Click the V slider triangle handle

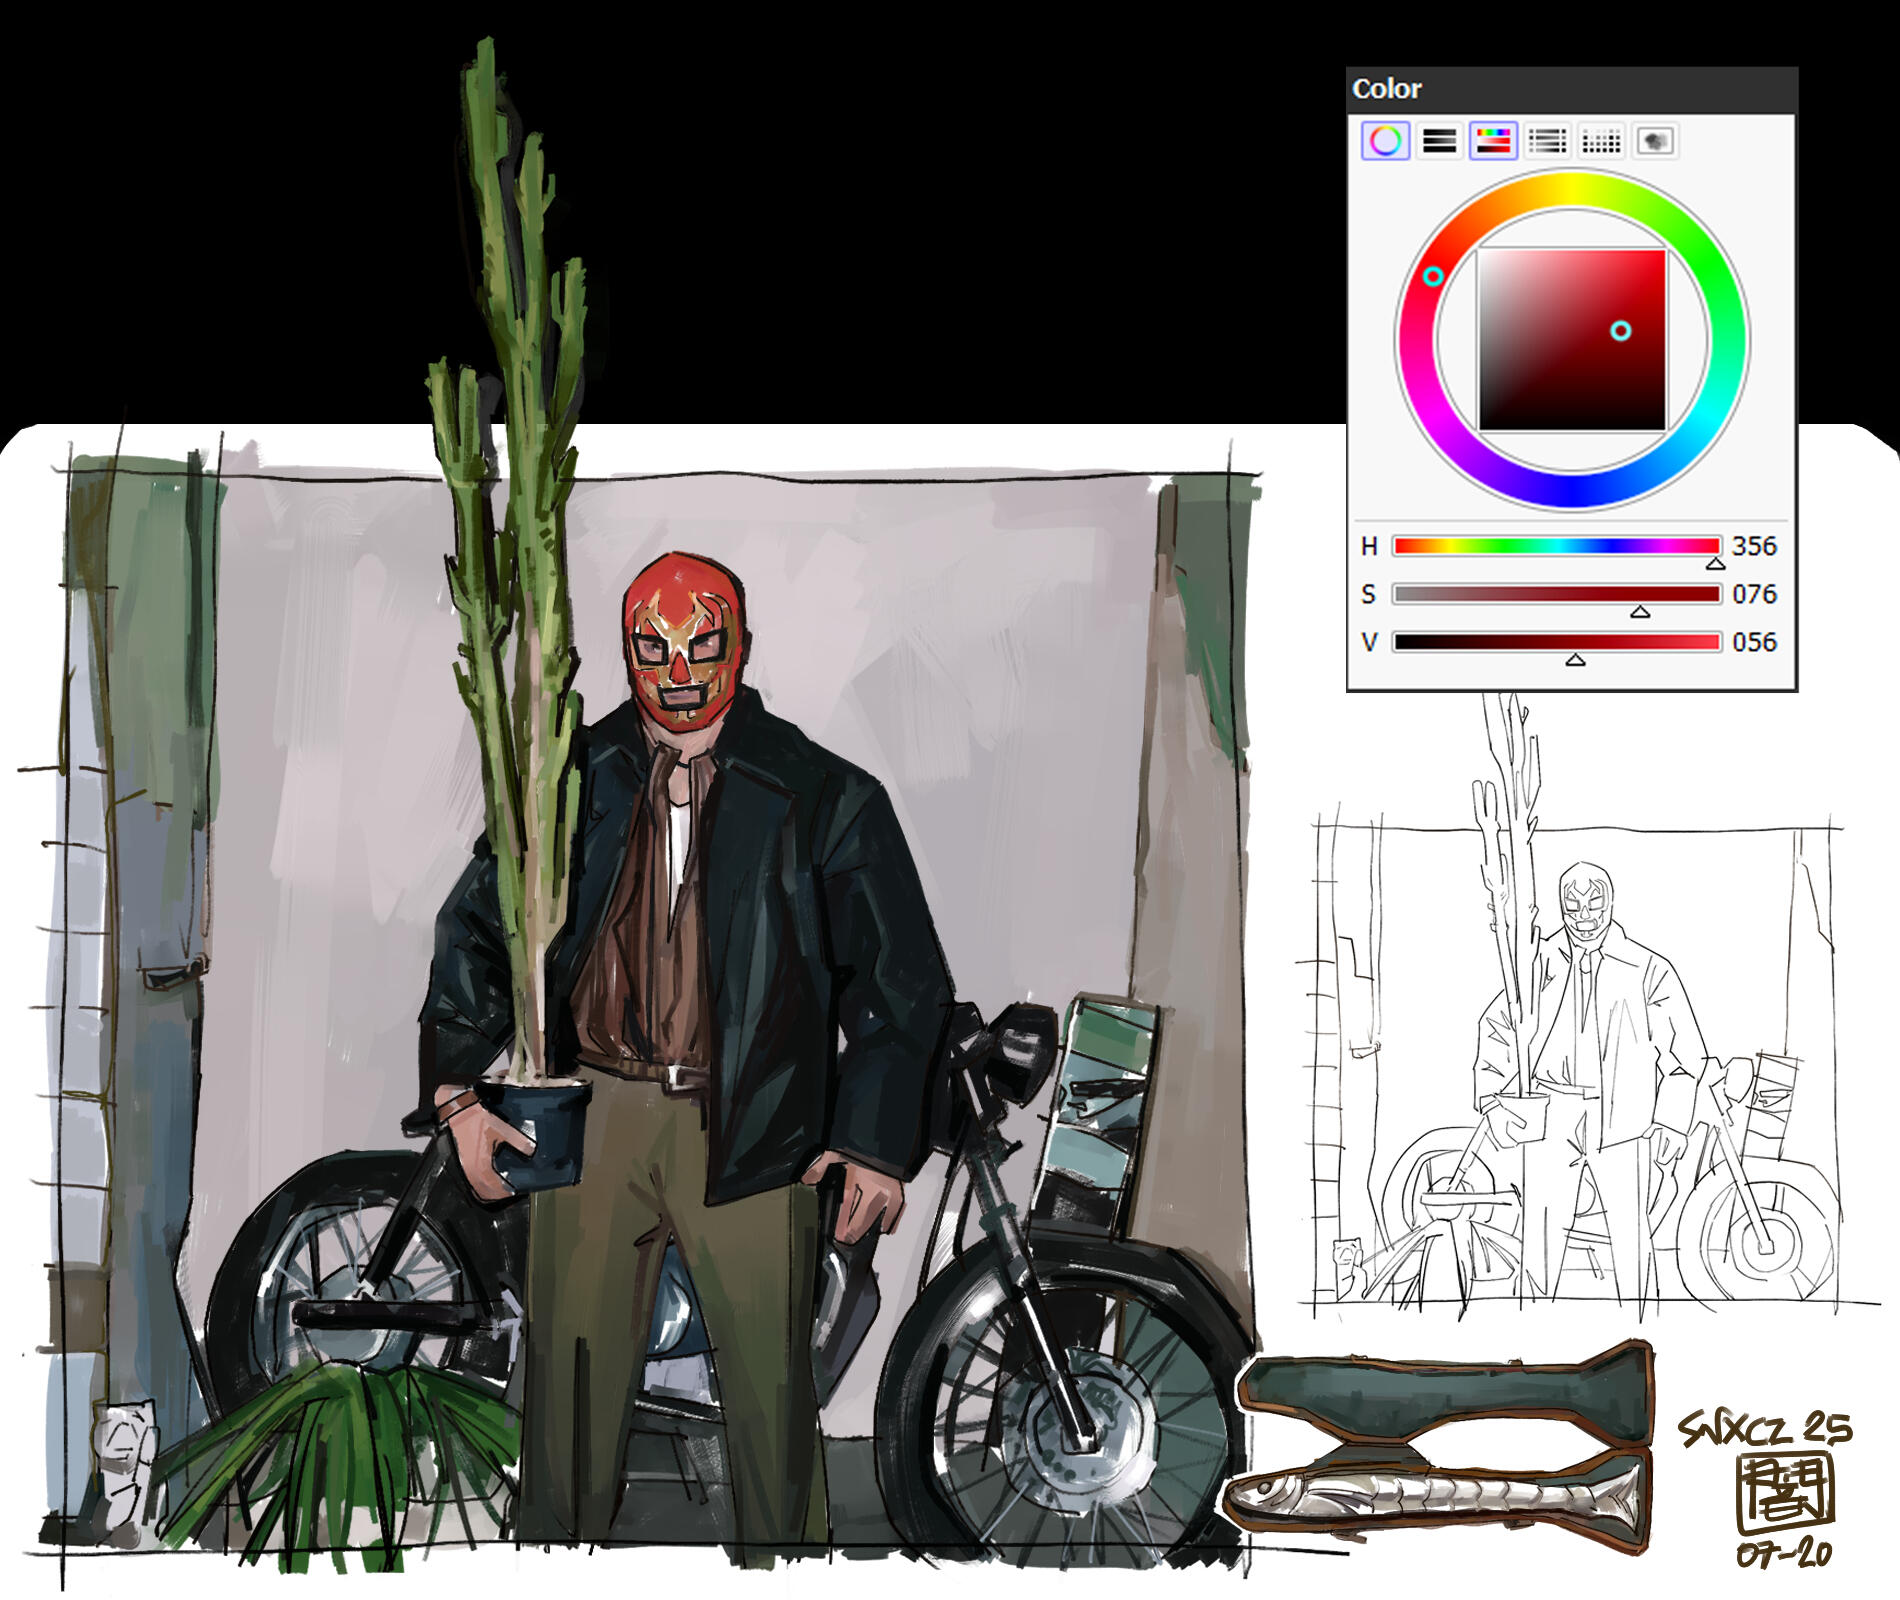tap(1575, 660)
